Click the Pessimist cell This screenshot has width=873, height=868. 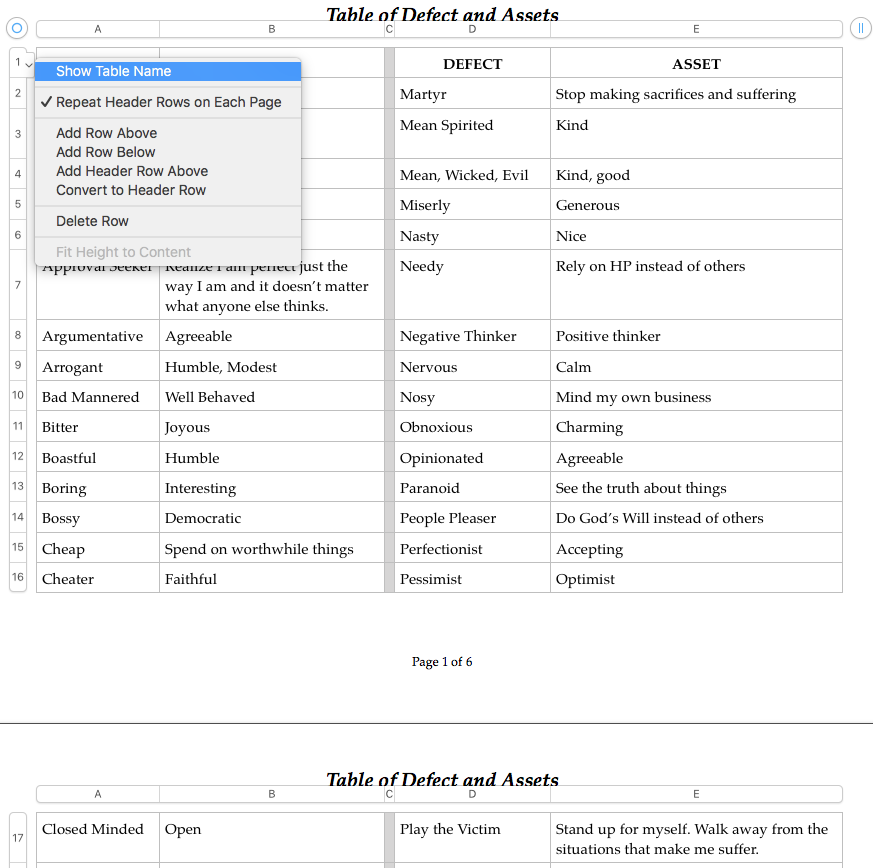tap(472, 578)
